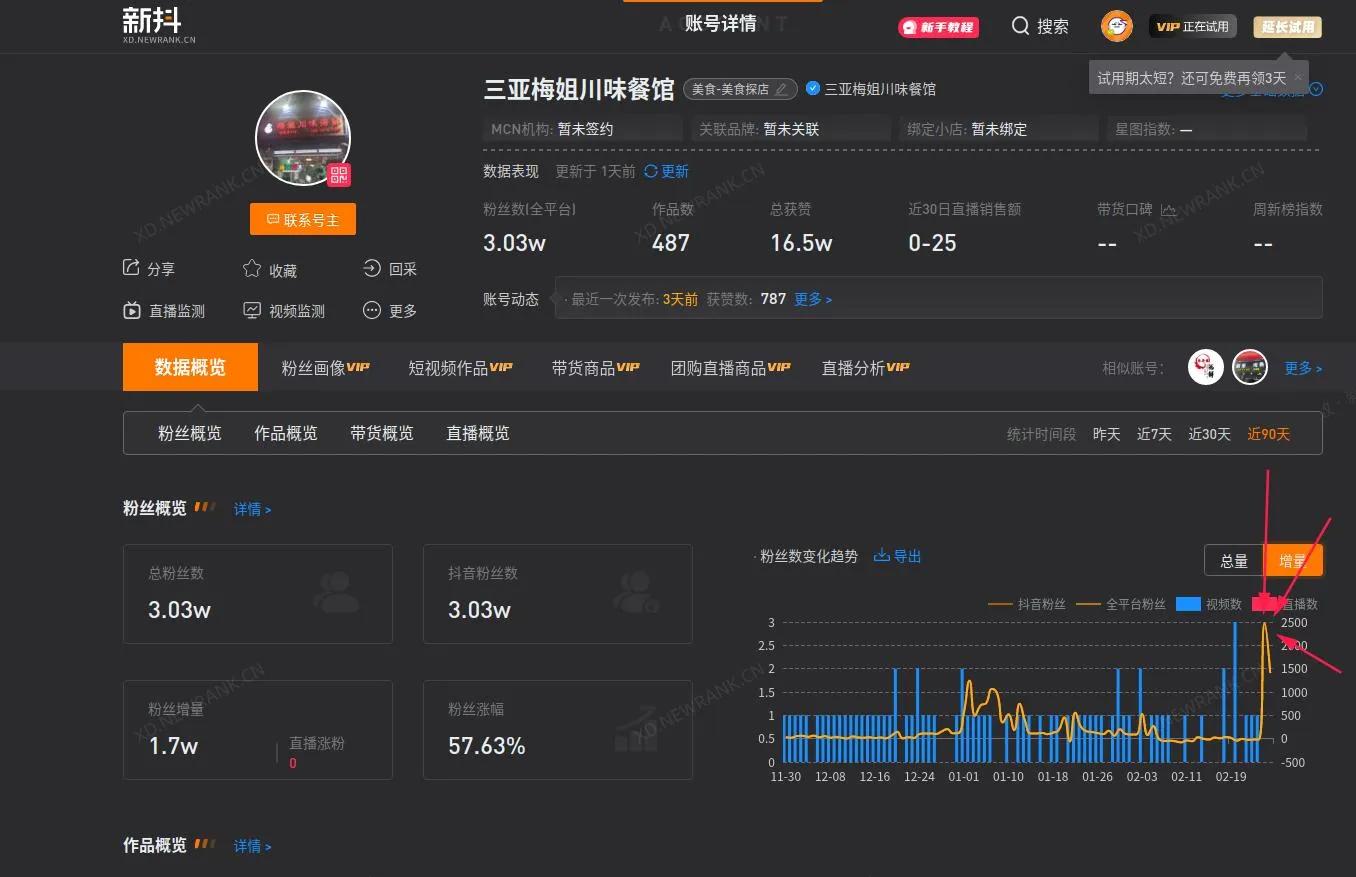The height and width of the screenshot is (877, 1356).
Task: Expand 更多 for similar accounts
Action: point(1301,367)
